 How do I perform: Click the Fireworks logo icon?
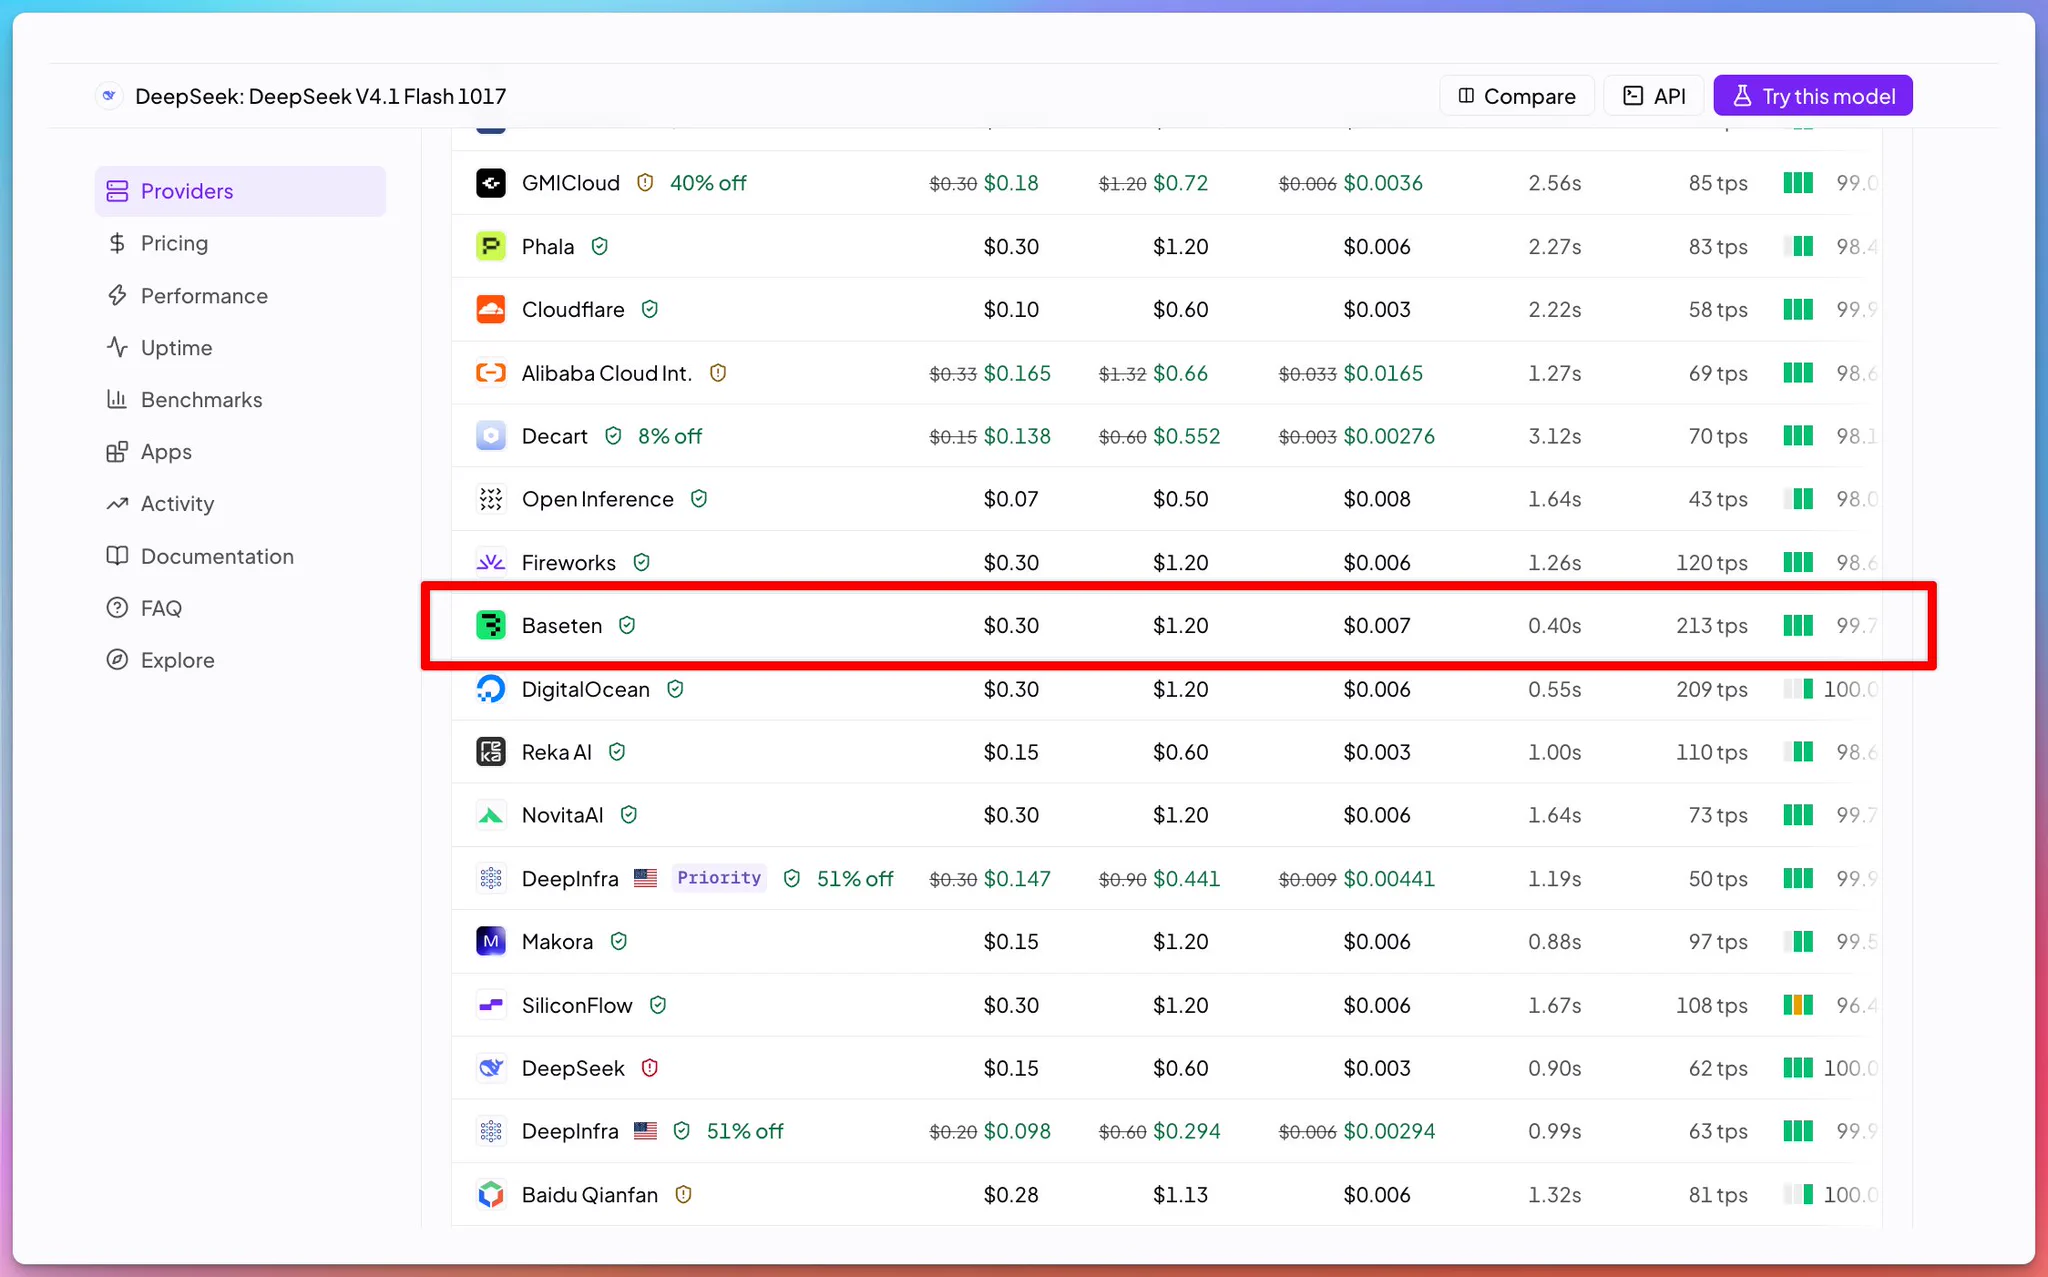490,562
